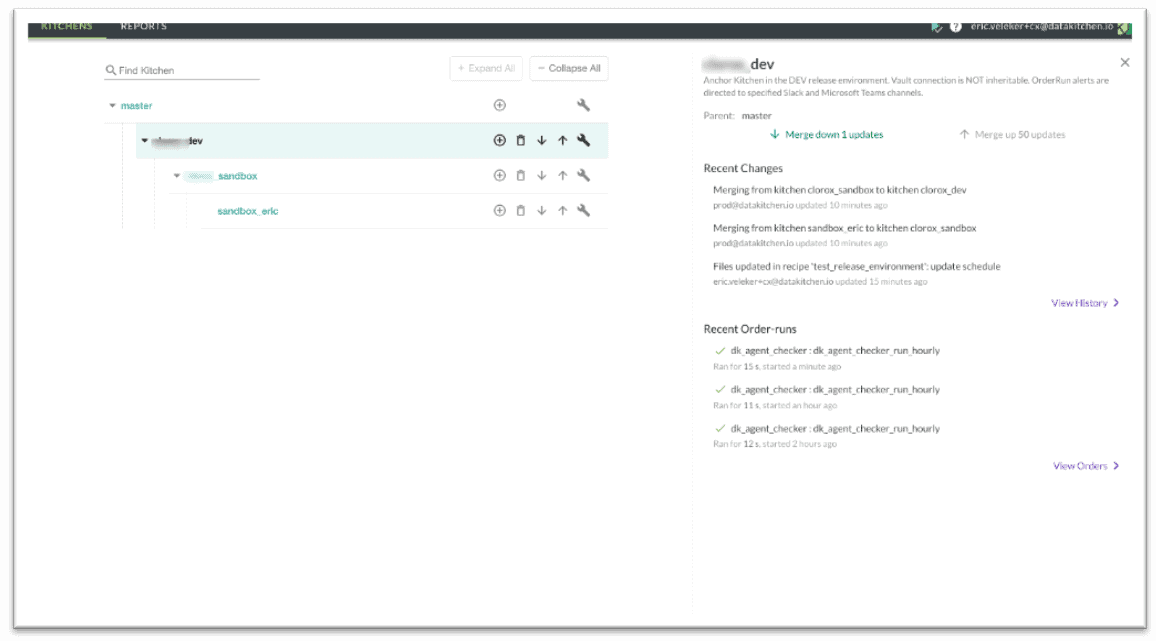Click the help question mark icon
The width and height of the screenshot is (1156, 641).
(x=956, y=27)
